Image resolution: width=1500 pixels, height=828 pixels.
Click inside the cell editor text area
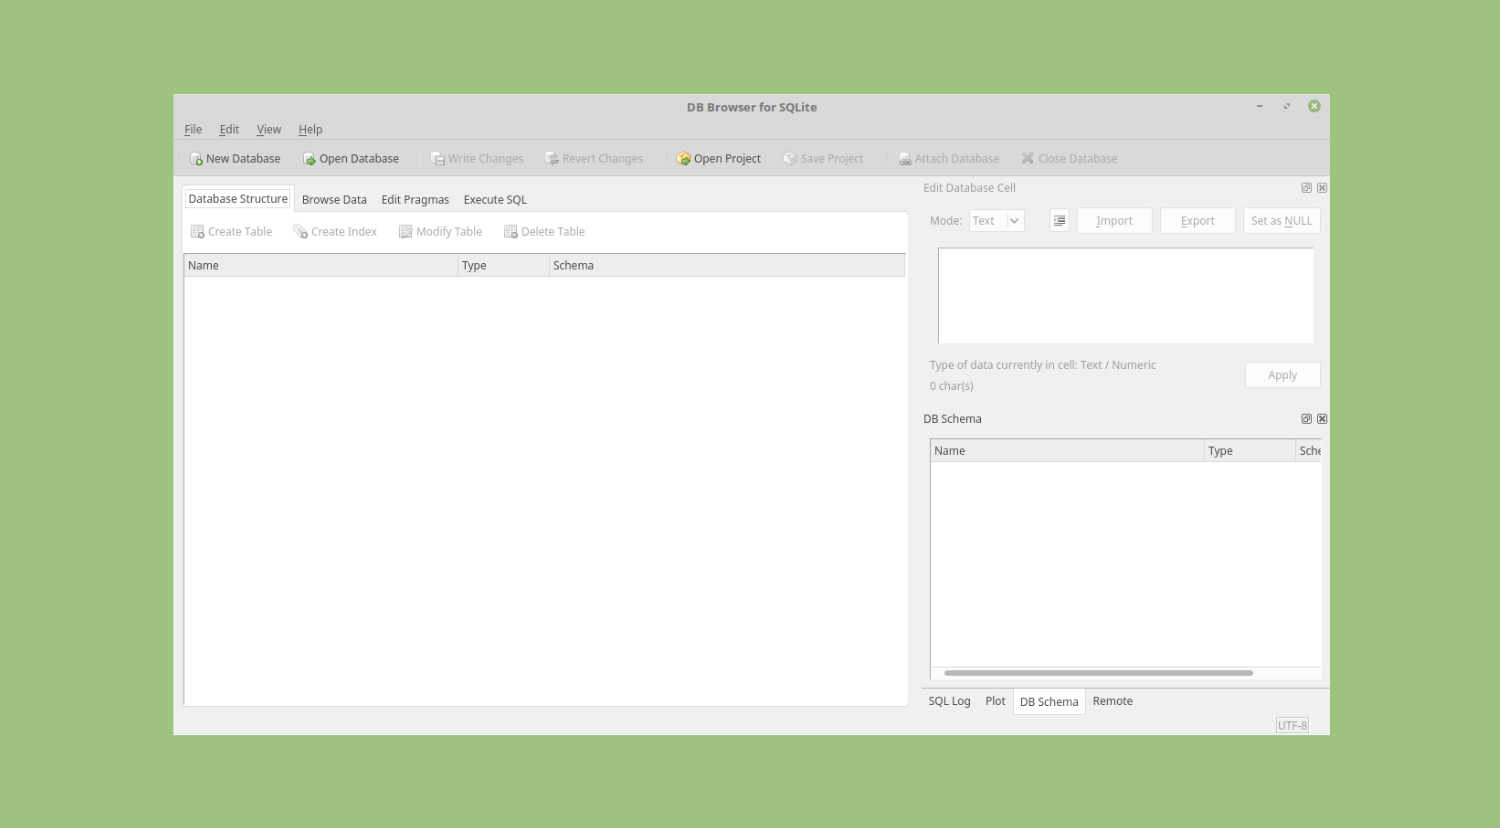tap(1125, 296)
